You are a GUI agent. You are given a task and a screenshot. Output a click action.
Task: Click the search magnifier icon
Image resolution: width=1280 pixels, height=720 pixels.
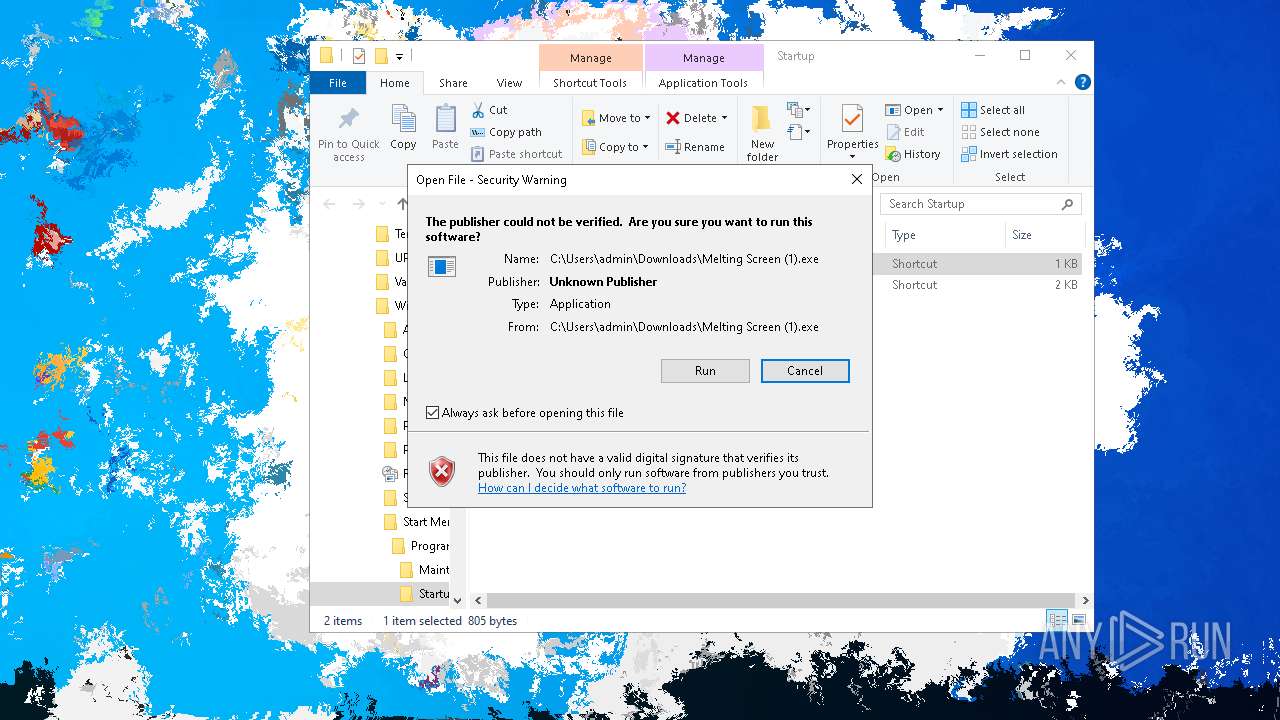[1068, 204]
